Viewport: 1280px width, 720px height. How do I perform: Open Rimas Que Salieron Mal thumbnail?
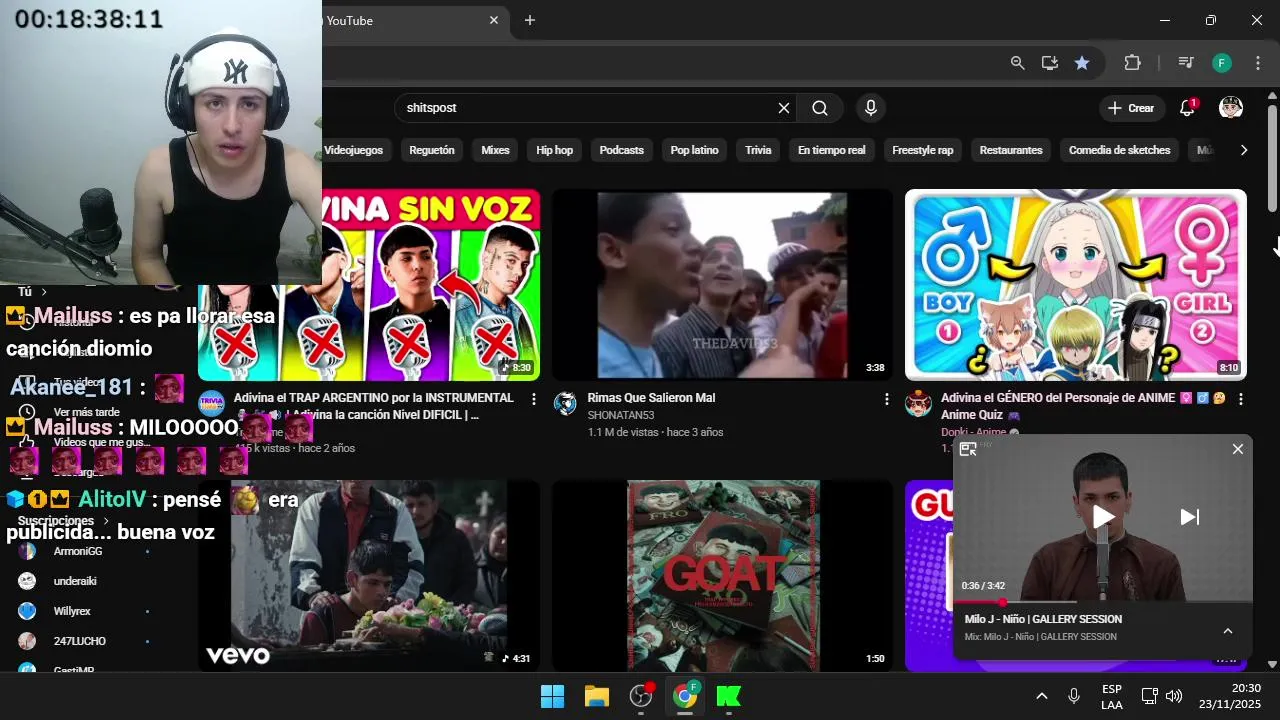tap(722, 284)
